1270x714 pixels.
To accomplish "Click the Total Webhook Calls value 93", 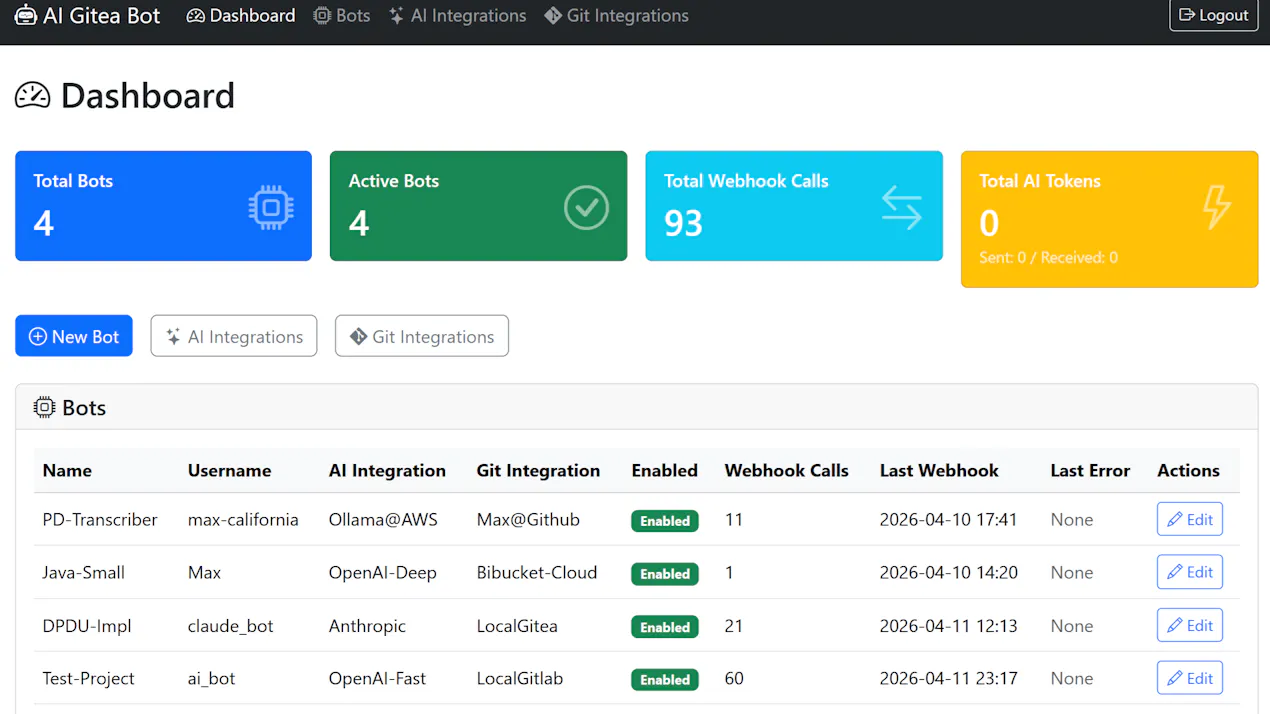I will 684,222.
